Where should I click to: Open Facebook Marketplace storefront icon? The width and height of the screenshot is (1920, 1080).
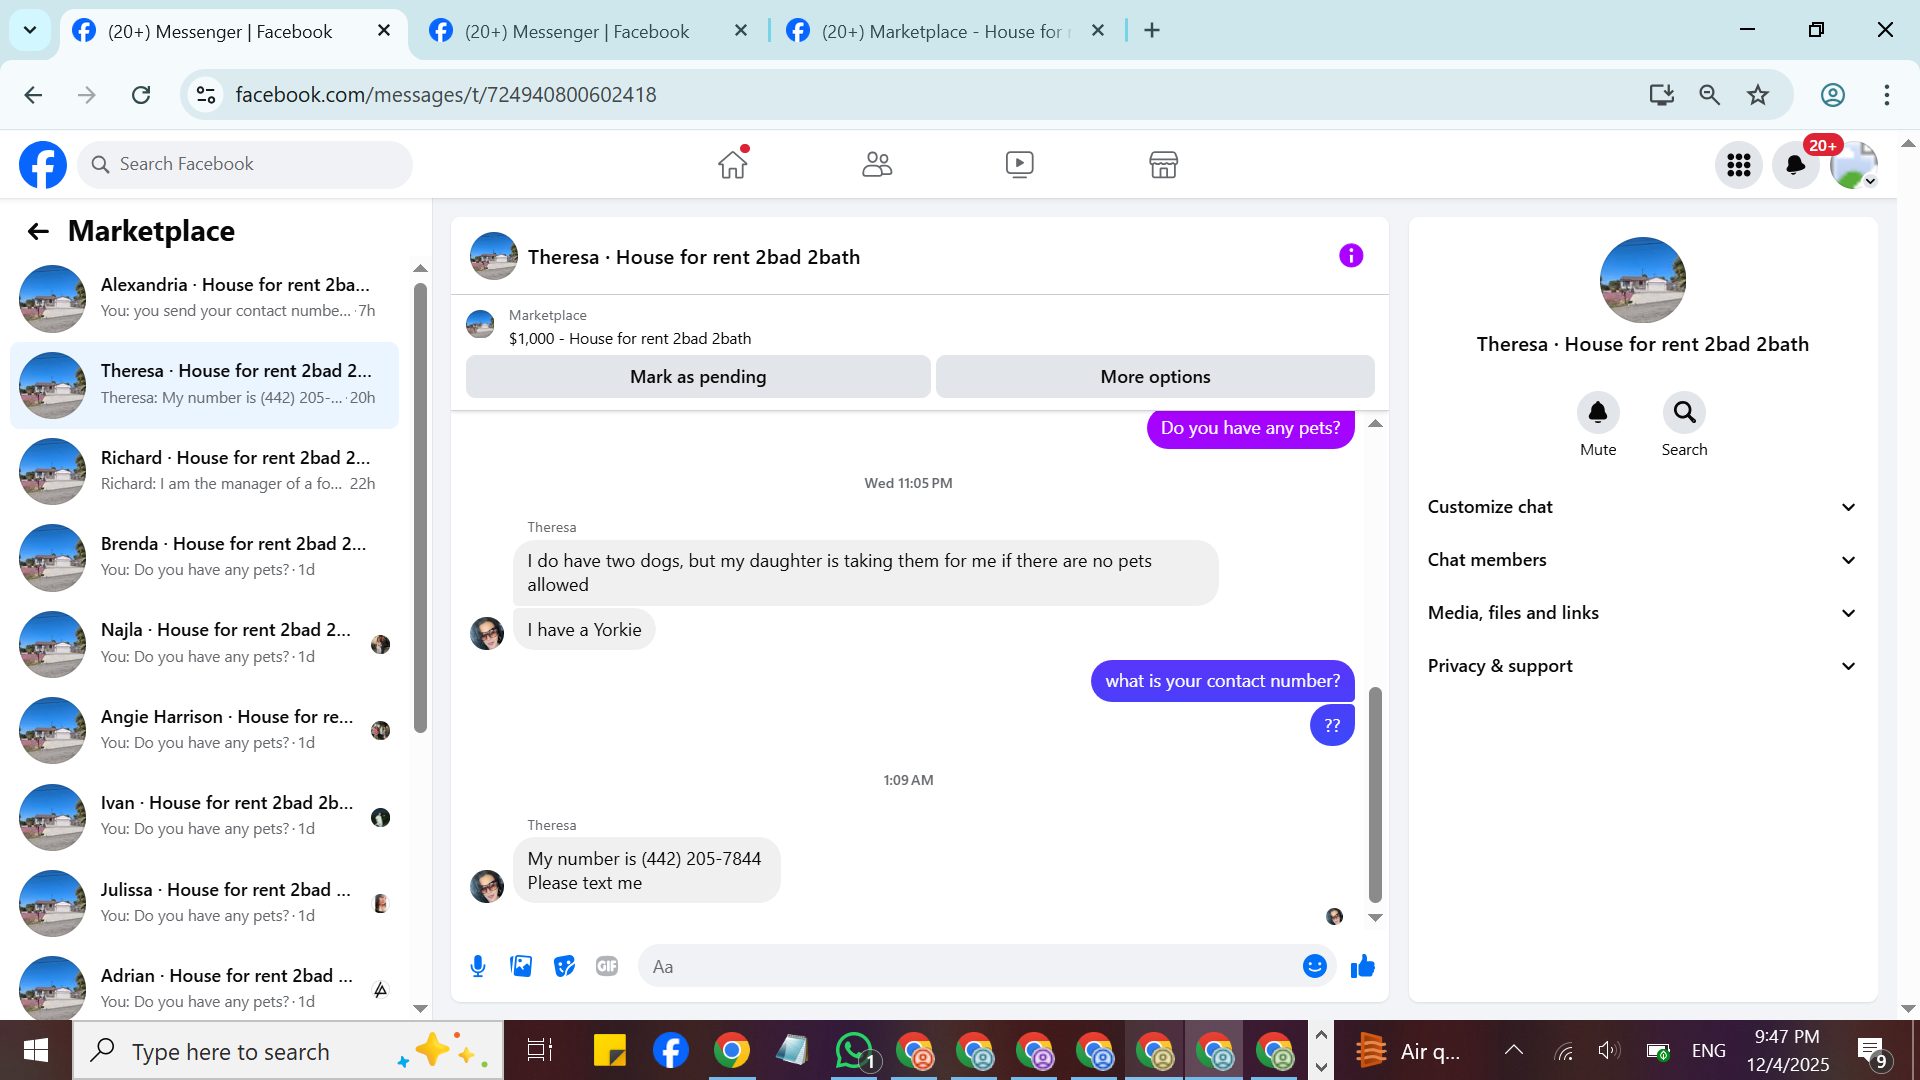pos(1163,164)
